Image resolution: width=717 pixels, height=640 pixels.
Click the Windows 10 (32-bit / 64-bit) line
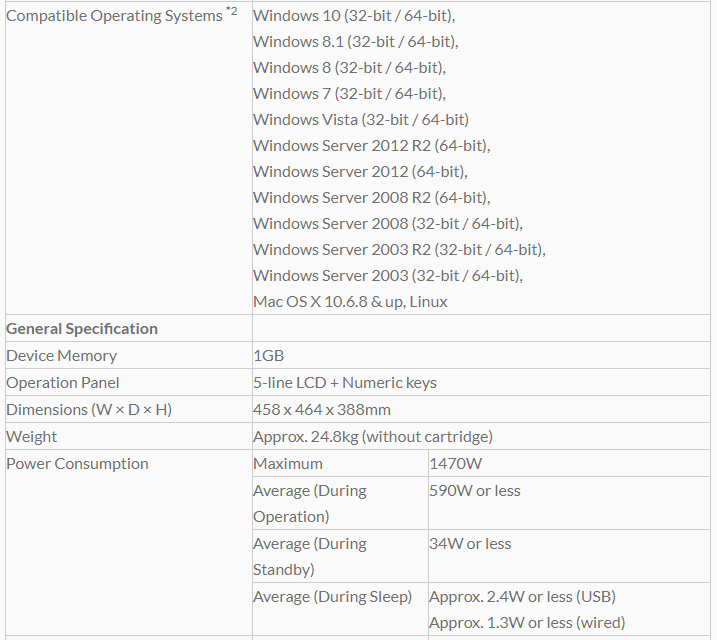click(x=346, y=16)
